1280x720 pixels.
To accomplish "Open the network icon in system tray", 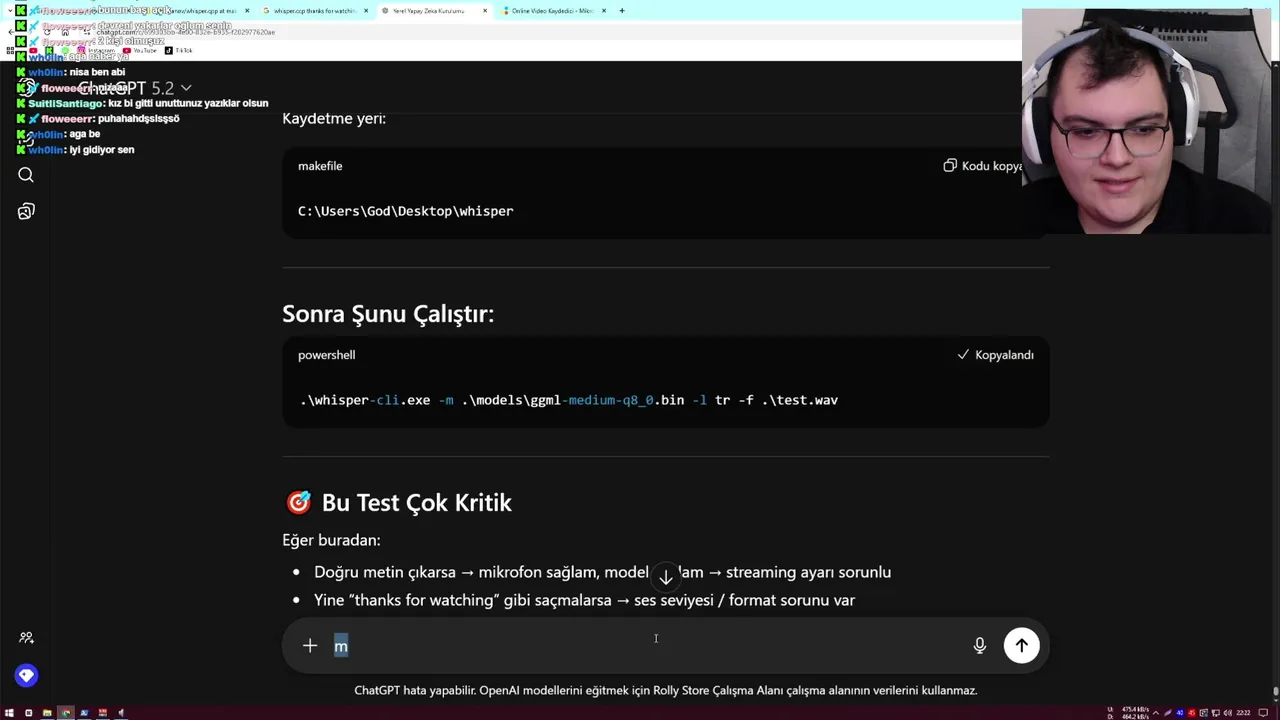I will pos(1215,713).
